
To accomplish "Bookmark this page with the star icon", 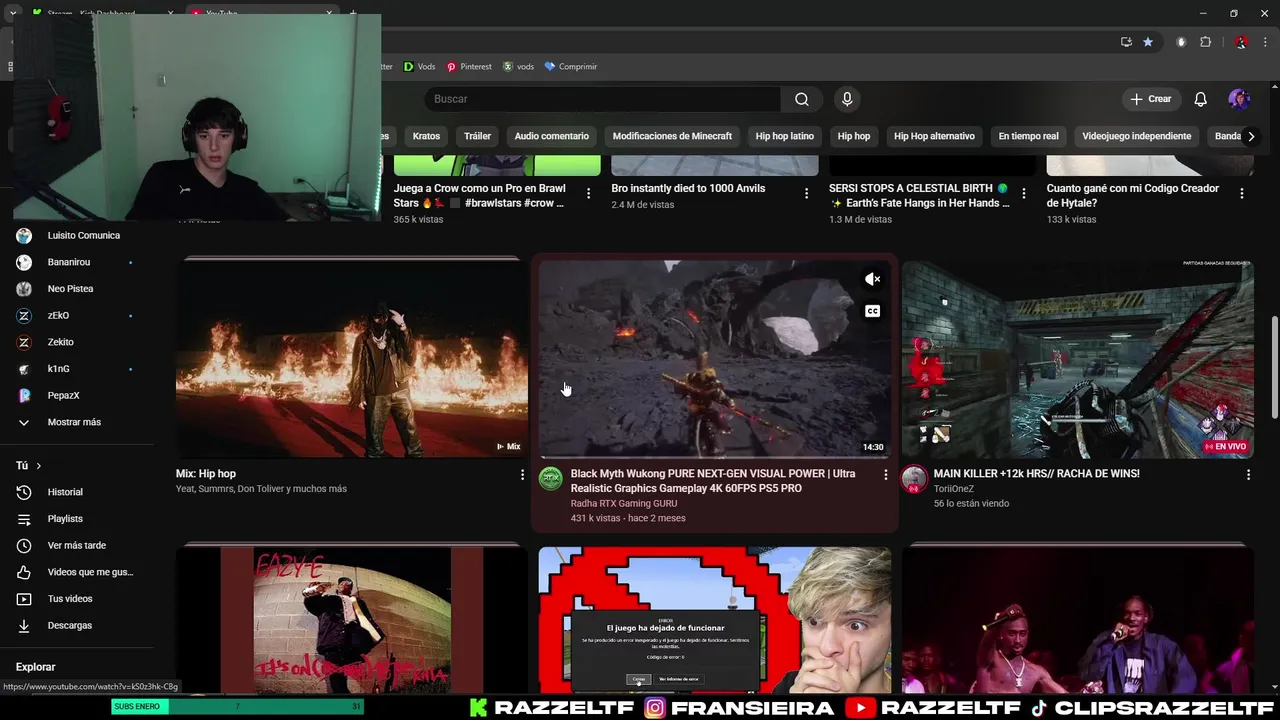I will click(x=1148, y=42).
